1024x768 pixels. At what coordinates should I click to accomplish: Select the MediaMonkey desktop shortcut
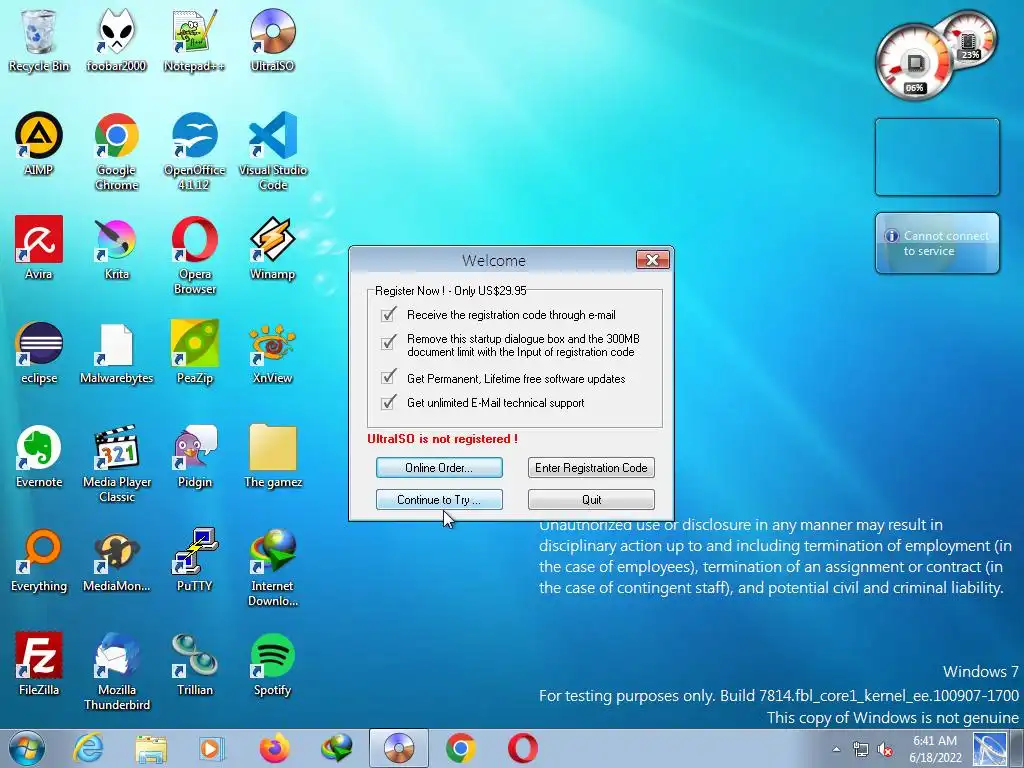click(x=116, y=560)
